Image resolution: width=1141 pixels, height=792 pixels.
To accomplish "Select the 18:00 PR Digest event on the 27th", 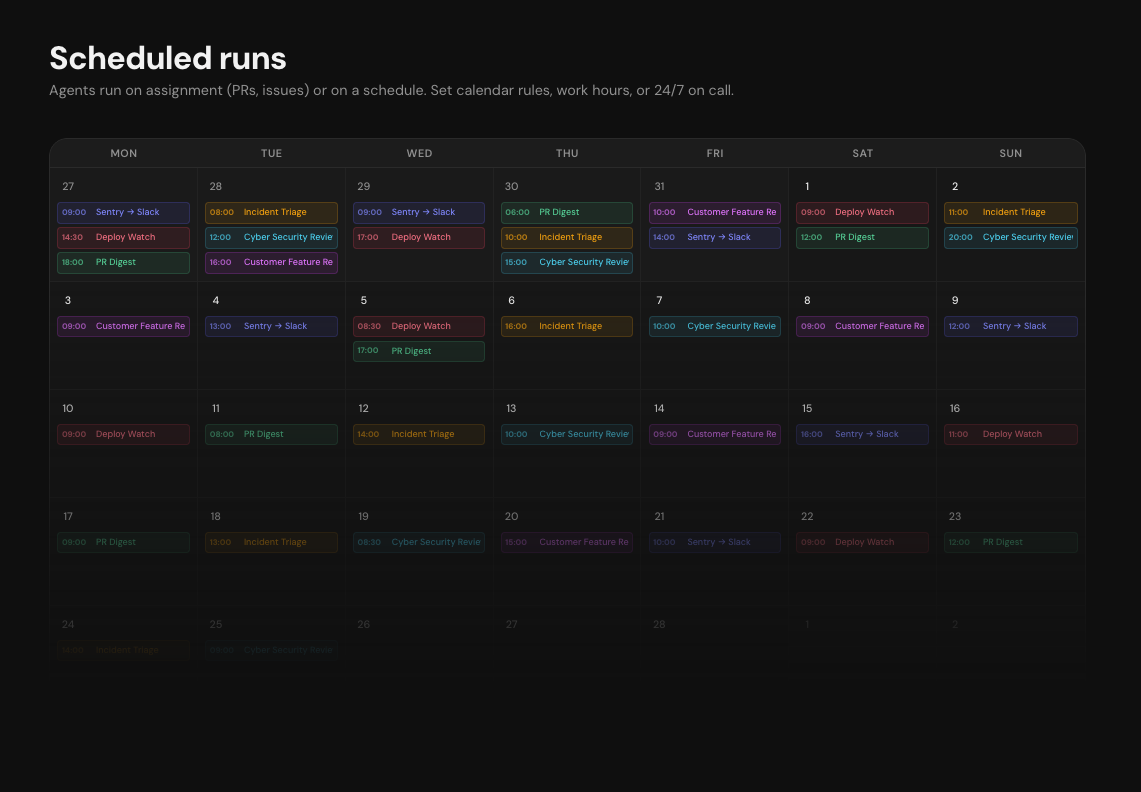I will (123, 262).
